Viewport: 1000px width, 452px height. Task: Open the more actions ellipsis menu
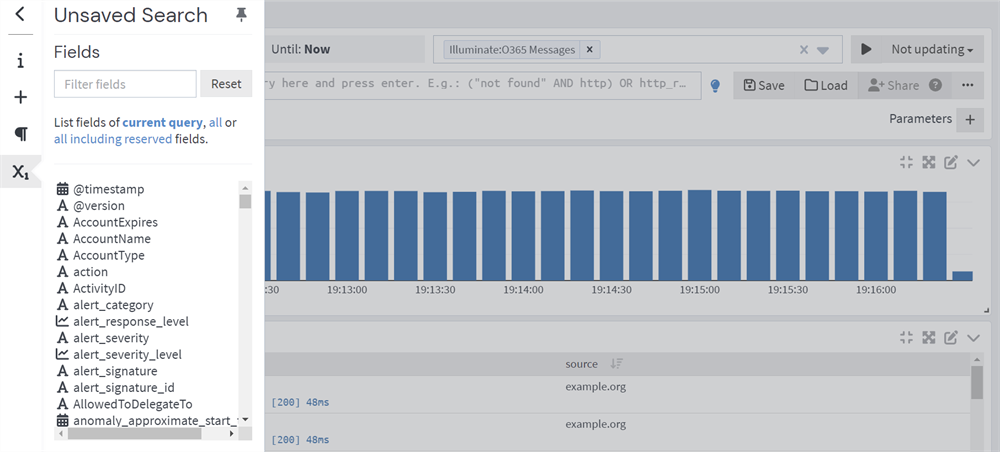point(967,85)
